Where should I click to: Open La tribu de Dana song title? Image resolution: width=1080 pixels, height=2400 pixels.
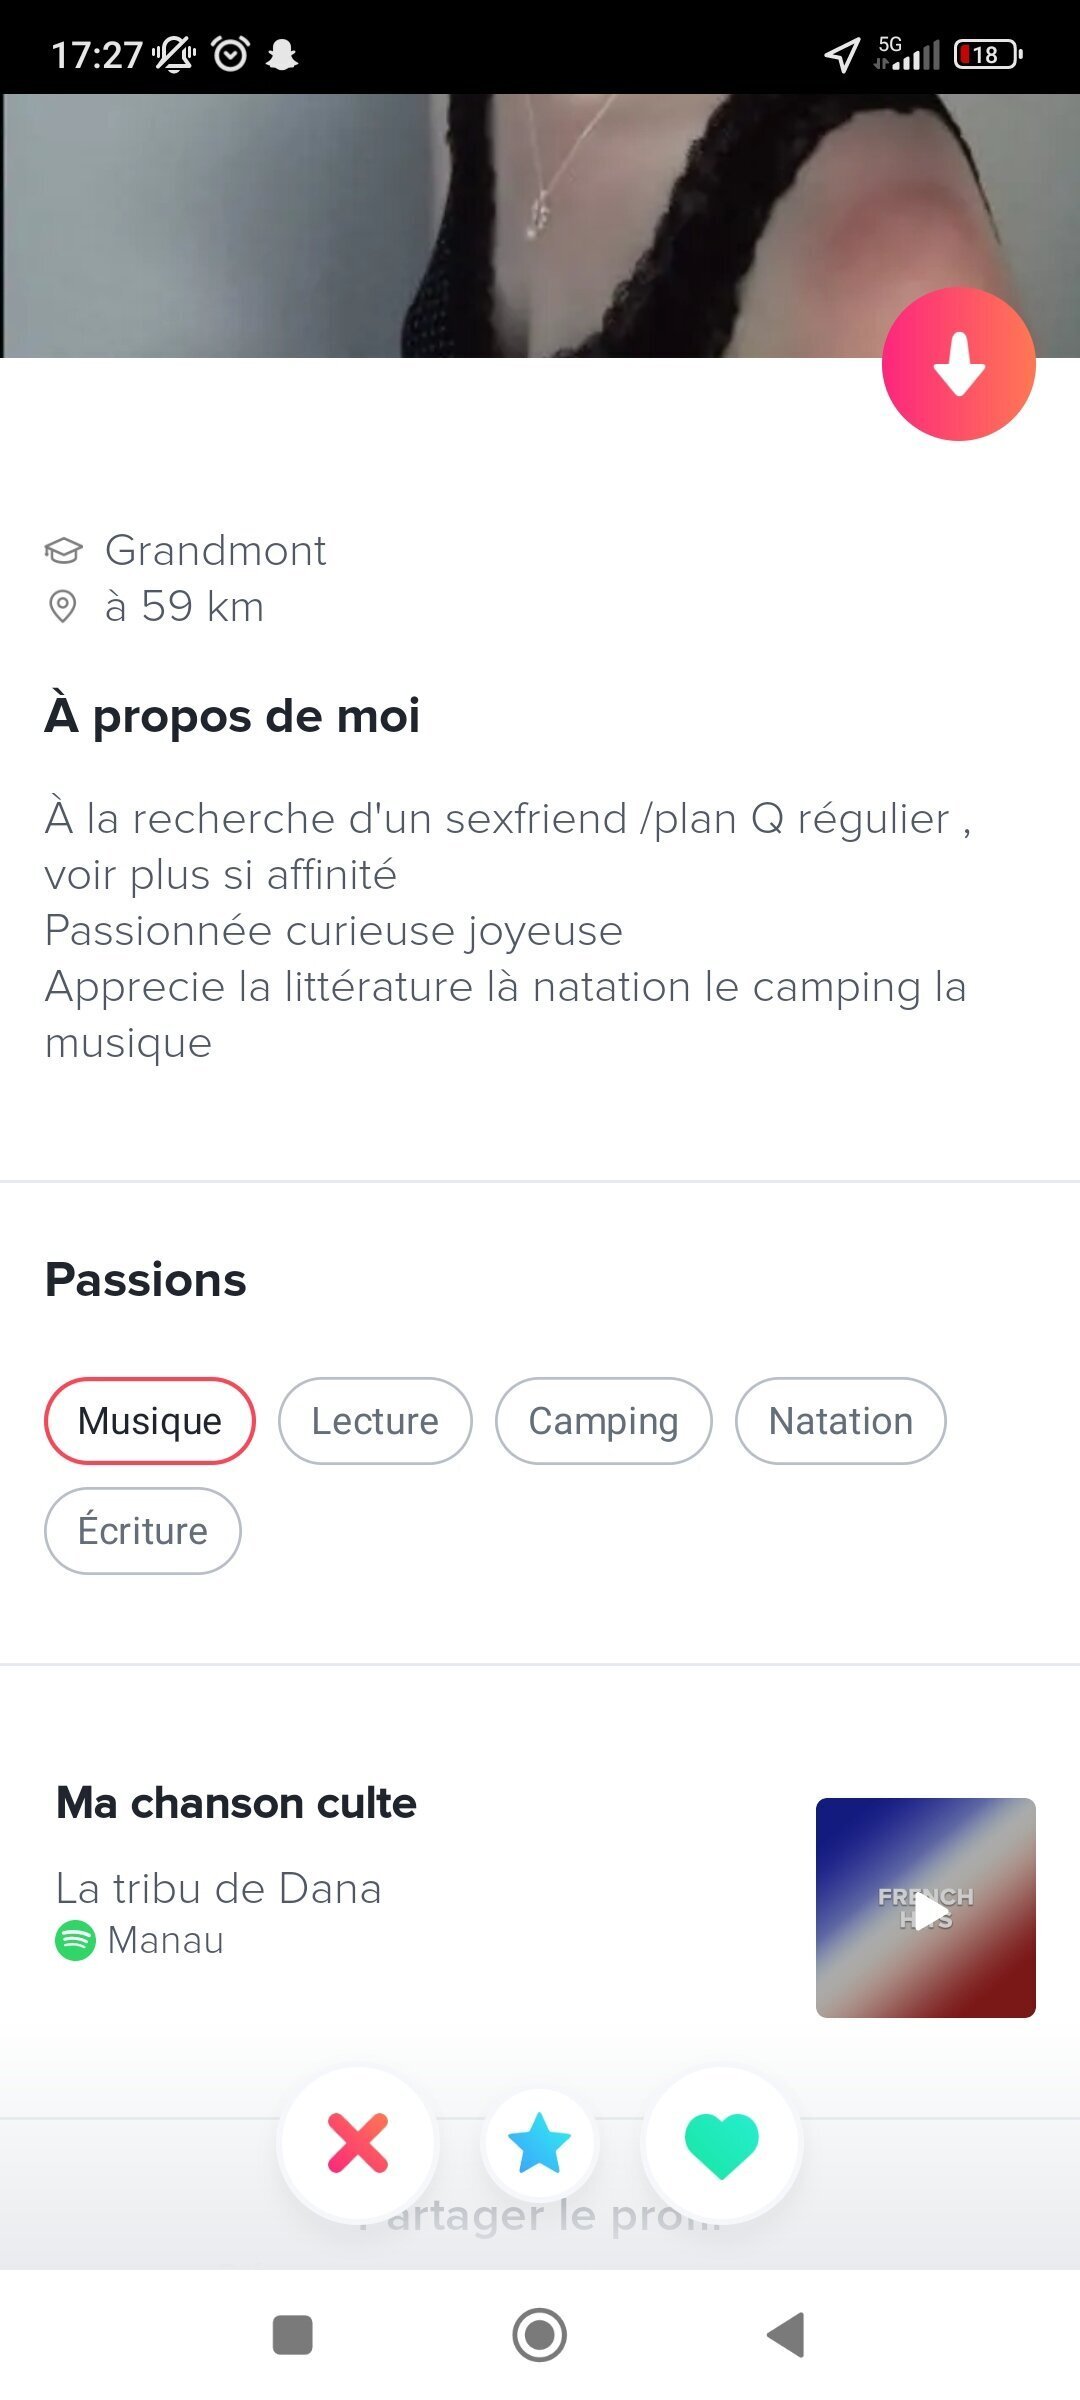pos(219,1889)
